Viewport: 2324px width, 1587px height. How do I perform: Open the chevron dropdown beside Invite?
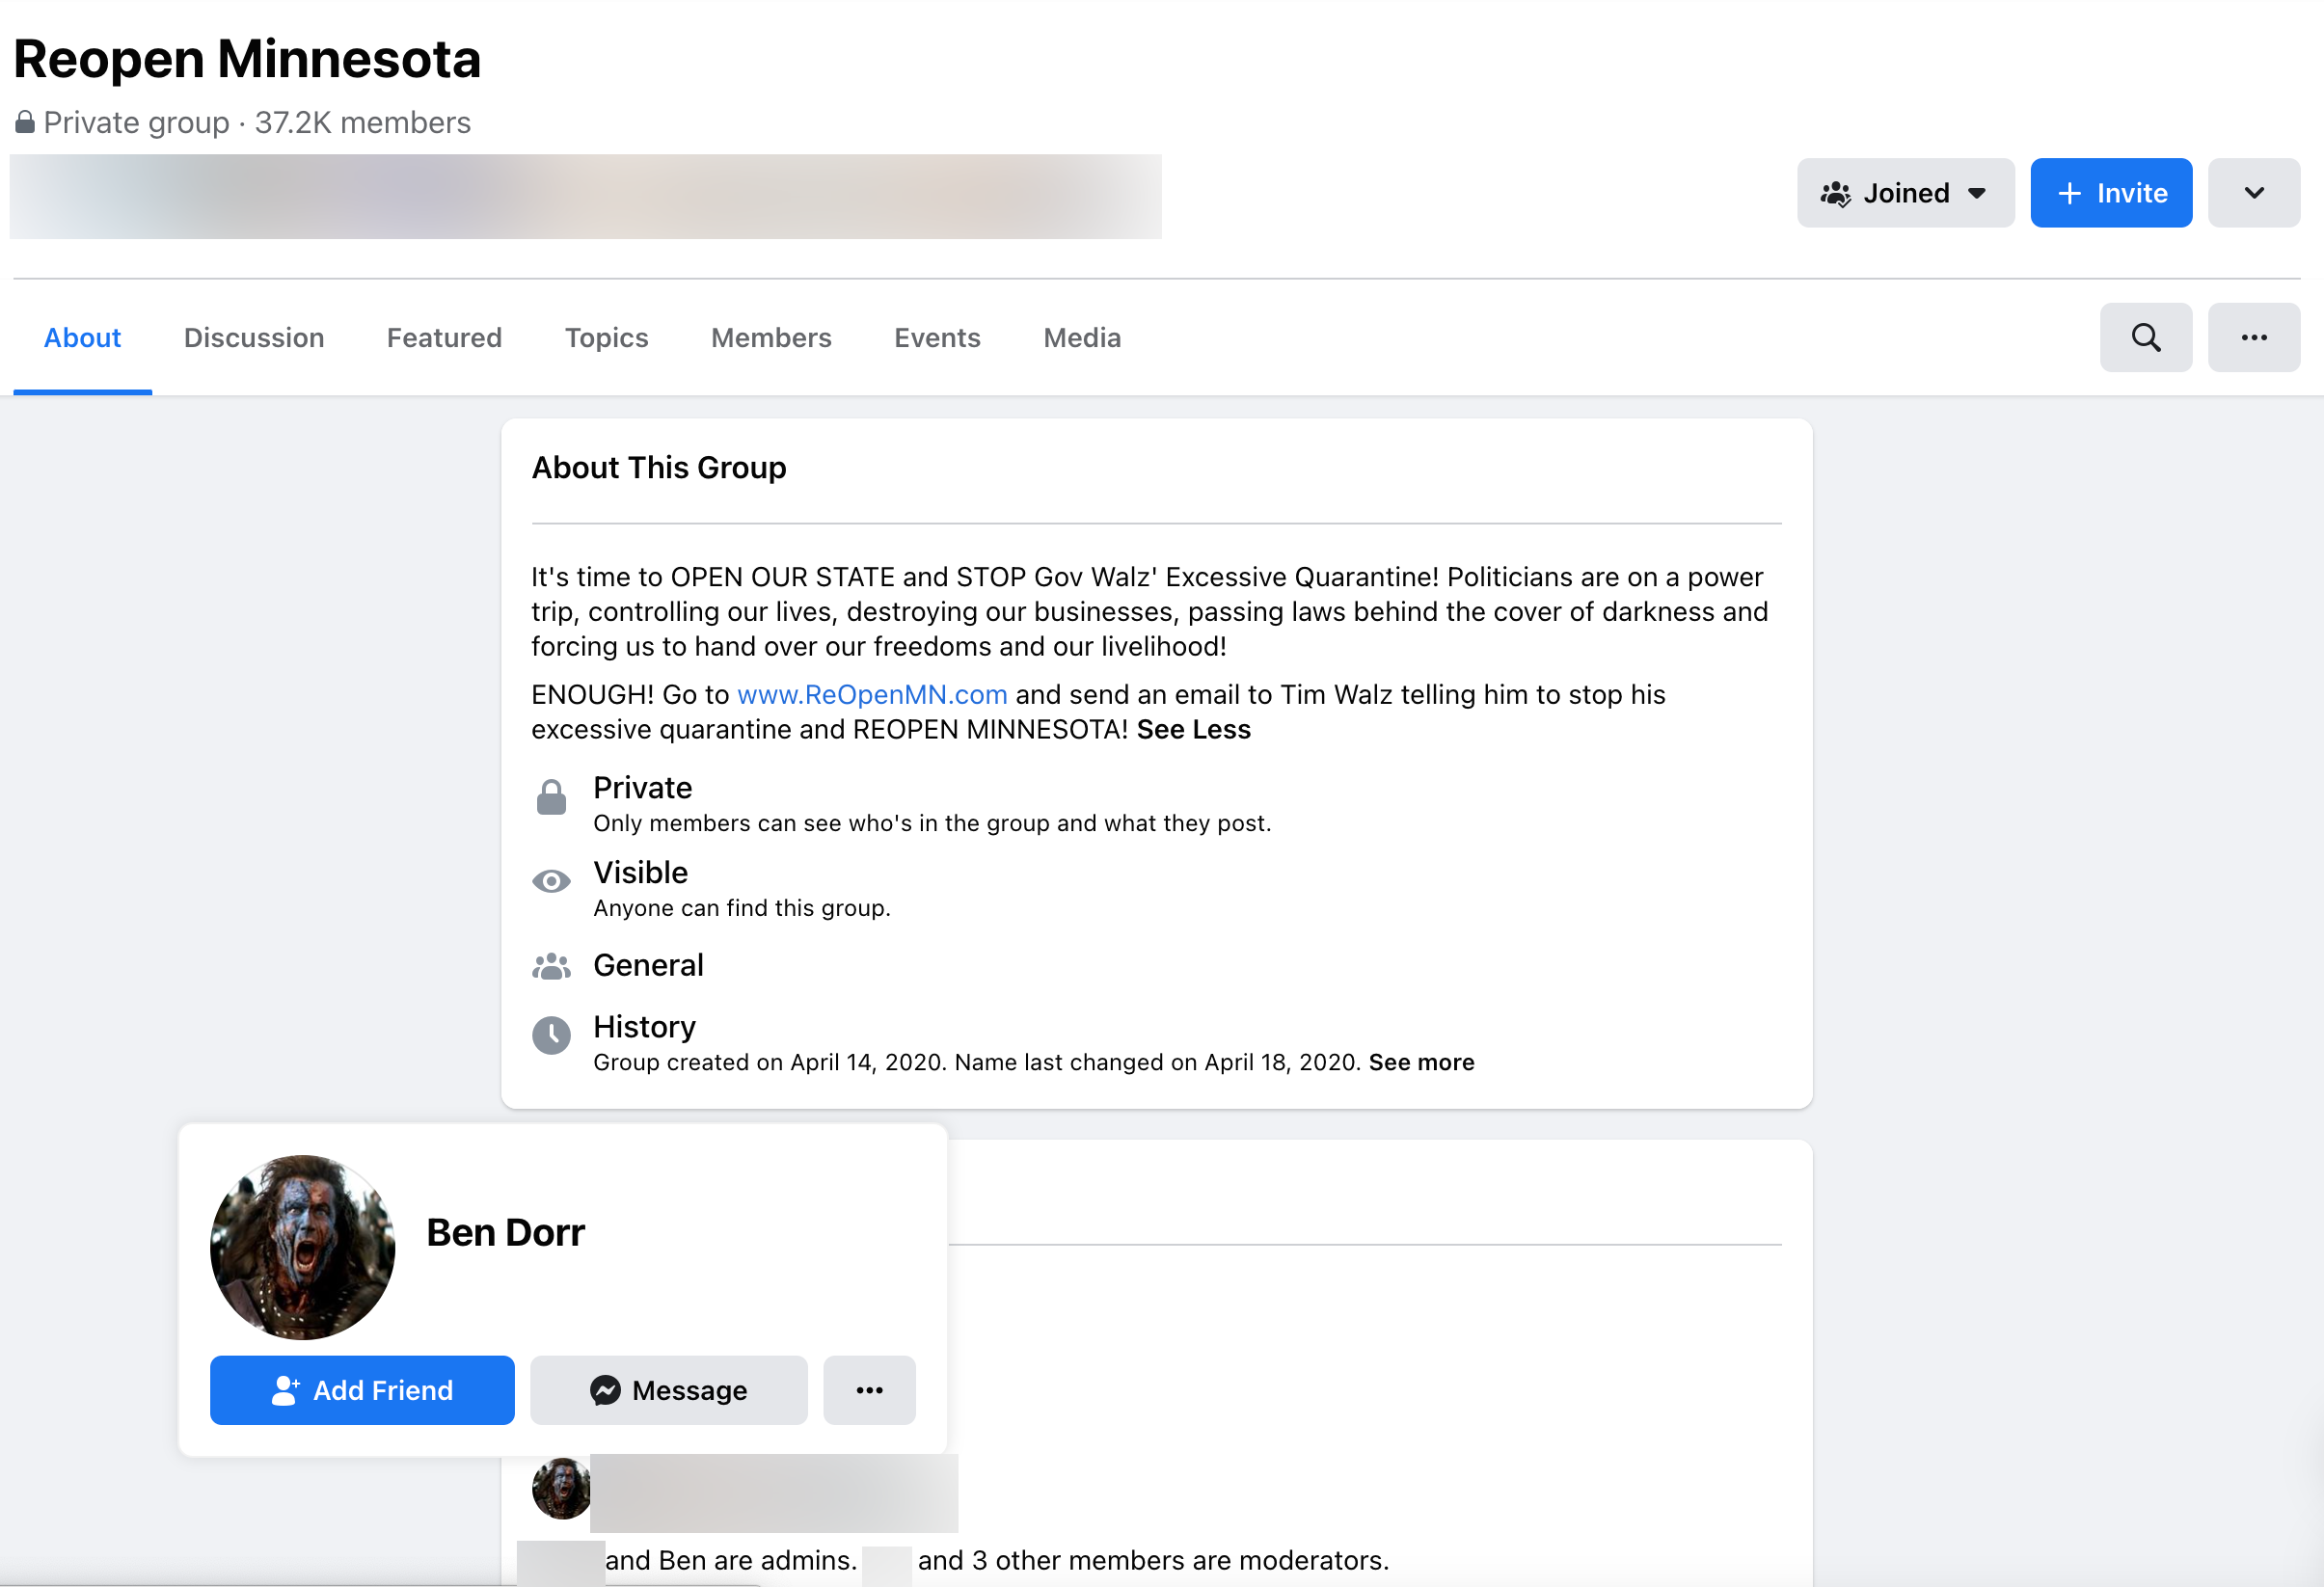2253,192
